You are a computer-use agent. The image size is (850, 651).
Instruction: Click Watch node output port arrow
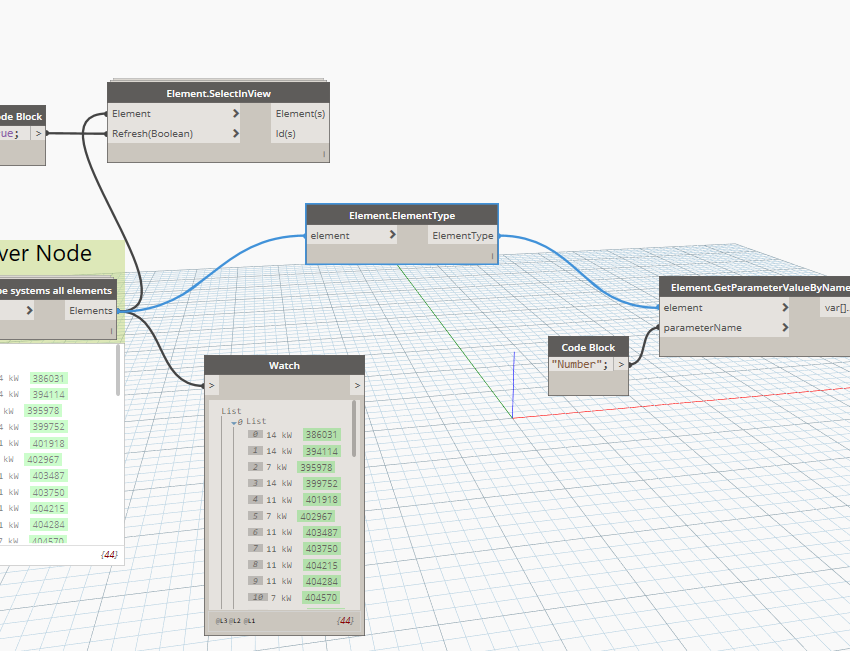(x=357, y=385)
